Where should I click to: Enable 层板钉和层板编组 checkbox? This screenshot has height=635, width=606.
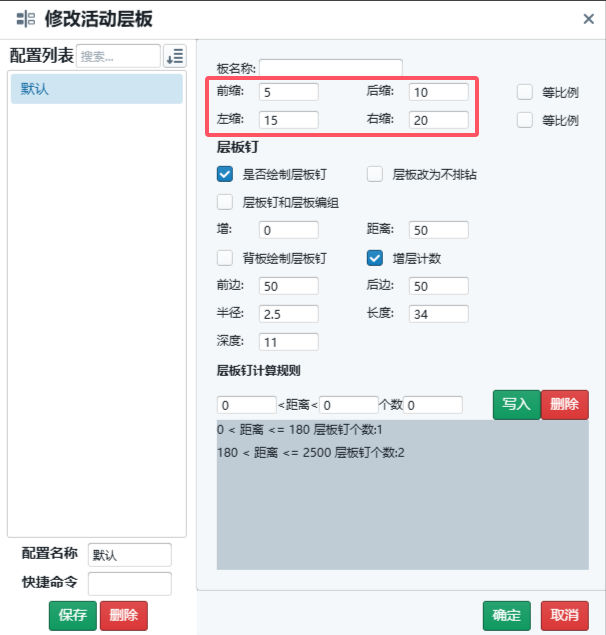(225, 202)
